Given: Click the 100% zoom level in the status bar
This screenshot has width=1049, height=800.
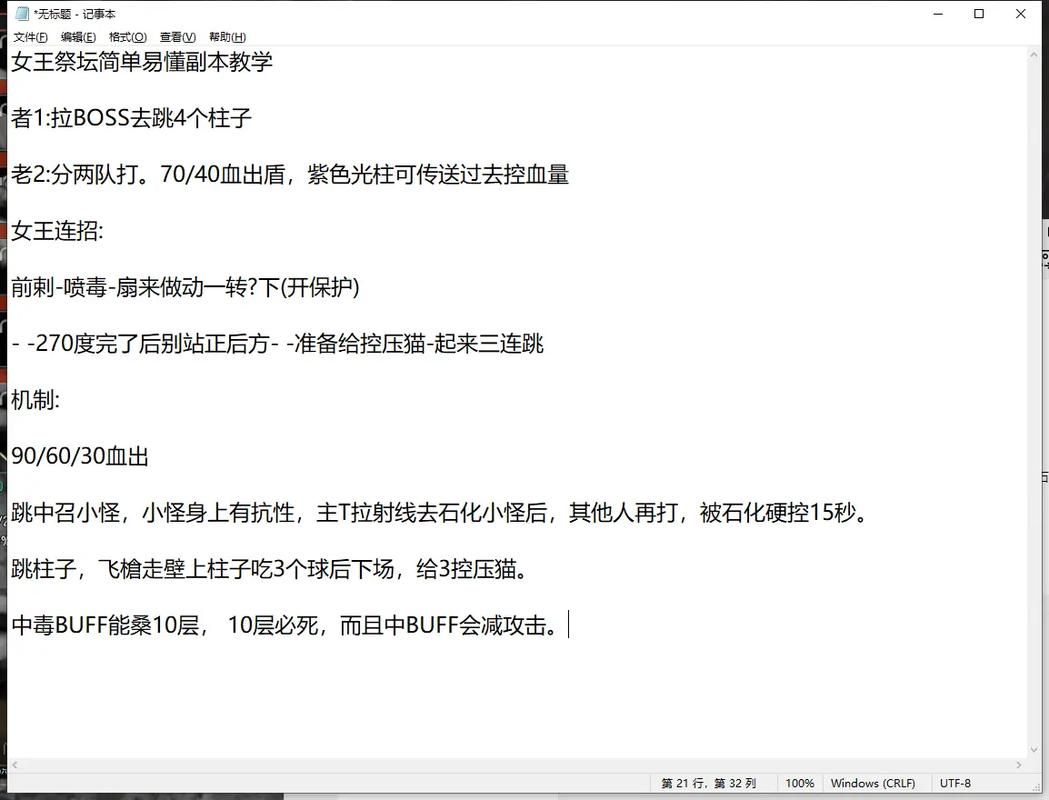Looking at the screenshot, I should (x=799, y=783).
